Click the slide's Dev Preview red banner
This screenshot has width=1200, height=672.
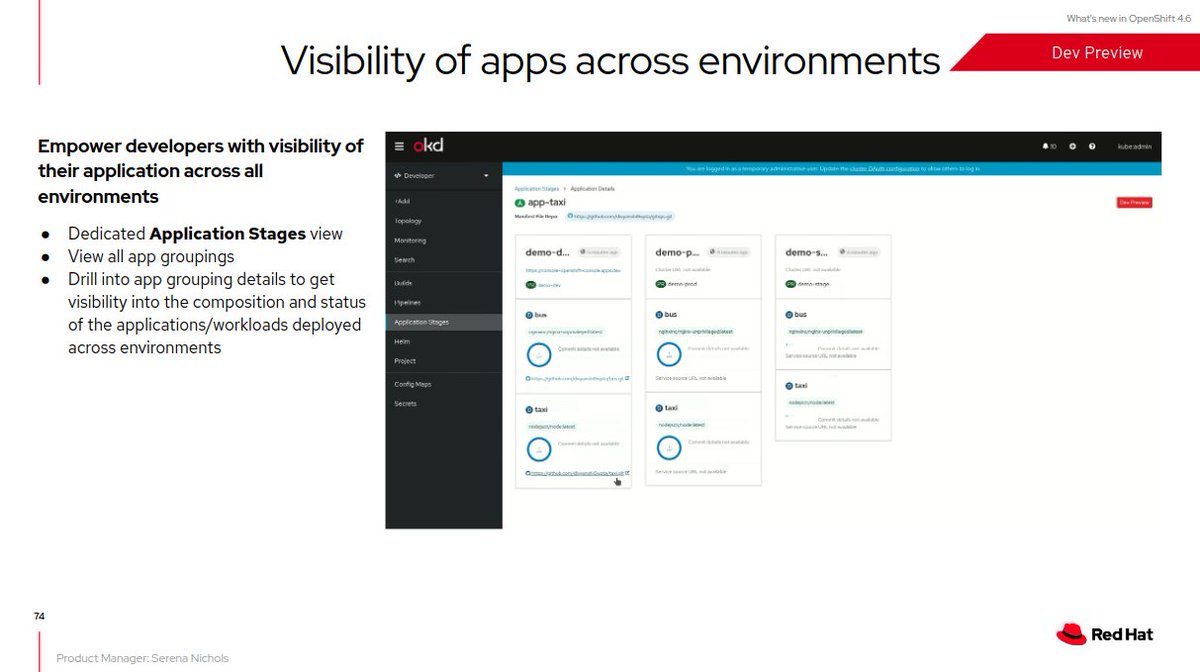point(1074,52)
